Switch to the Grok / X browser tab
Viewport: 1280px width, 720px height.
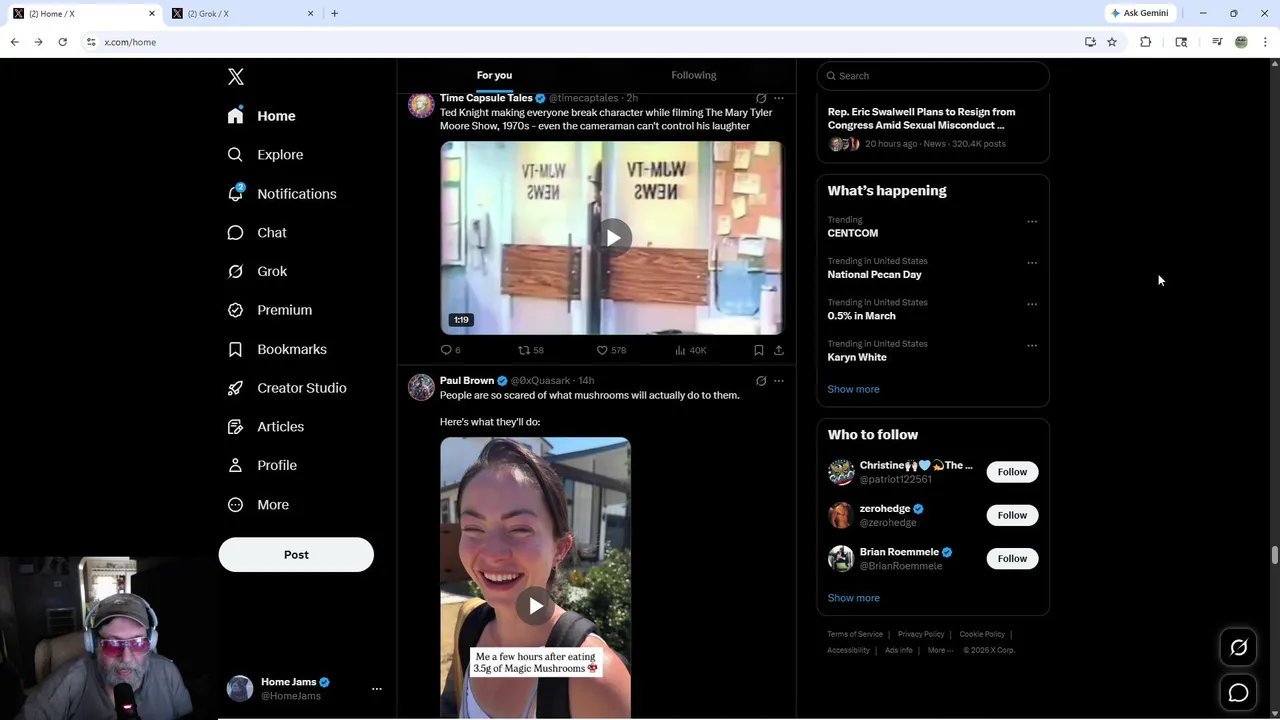tap(241, 13)
